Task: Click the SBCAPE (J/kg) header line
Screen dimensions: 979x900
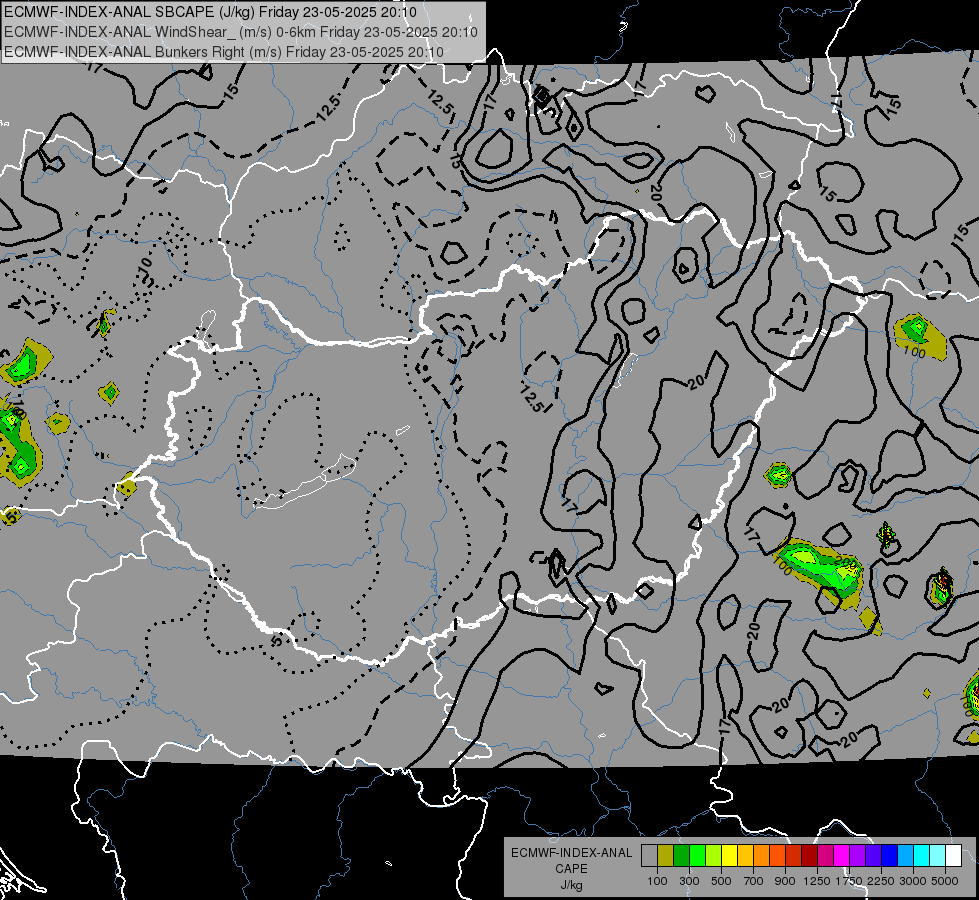Action: [x=210, y=12]
